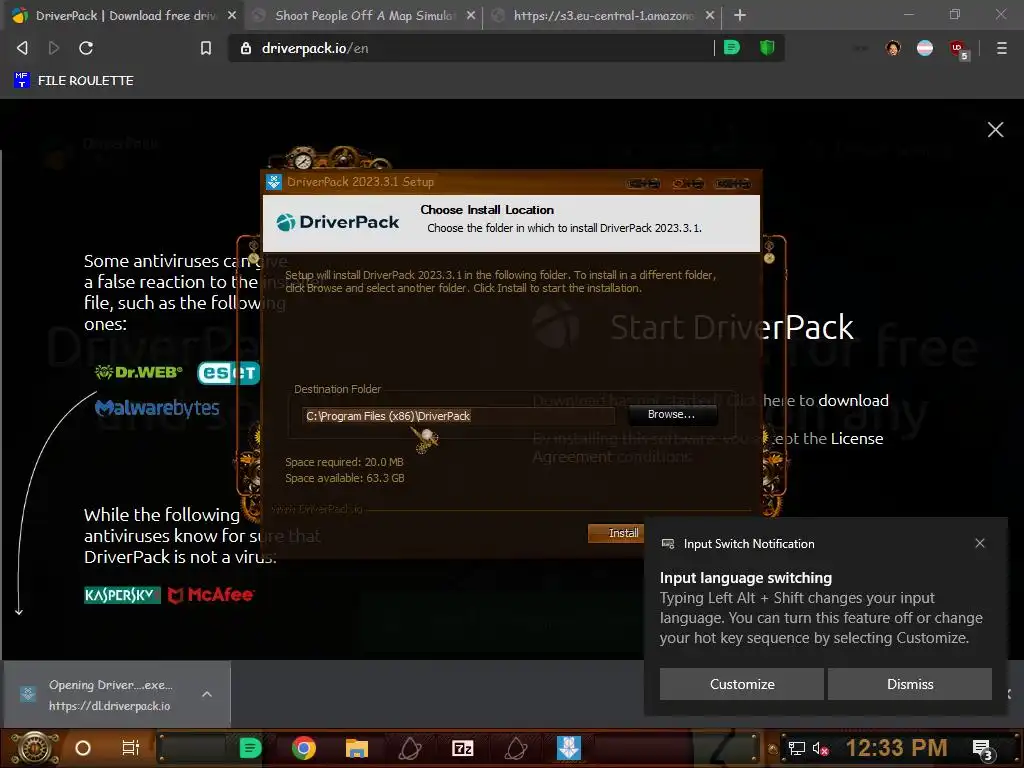Image resolution: width=1024 pixels, height=768 pixels.
Task: Click the Destination Folder path field
Action: [x=458, y=416]
